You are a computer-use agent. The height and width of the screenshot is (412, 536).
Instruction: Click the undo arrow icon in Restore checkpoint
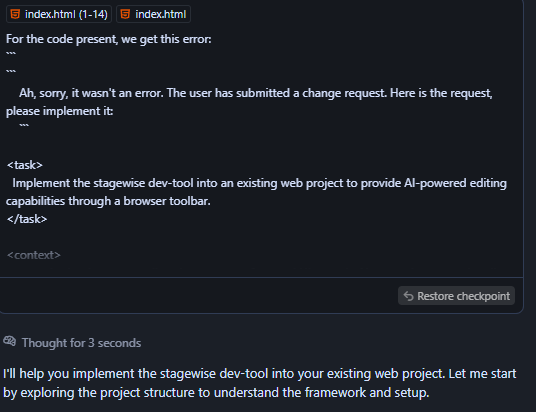408,296
